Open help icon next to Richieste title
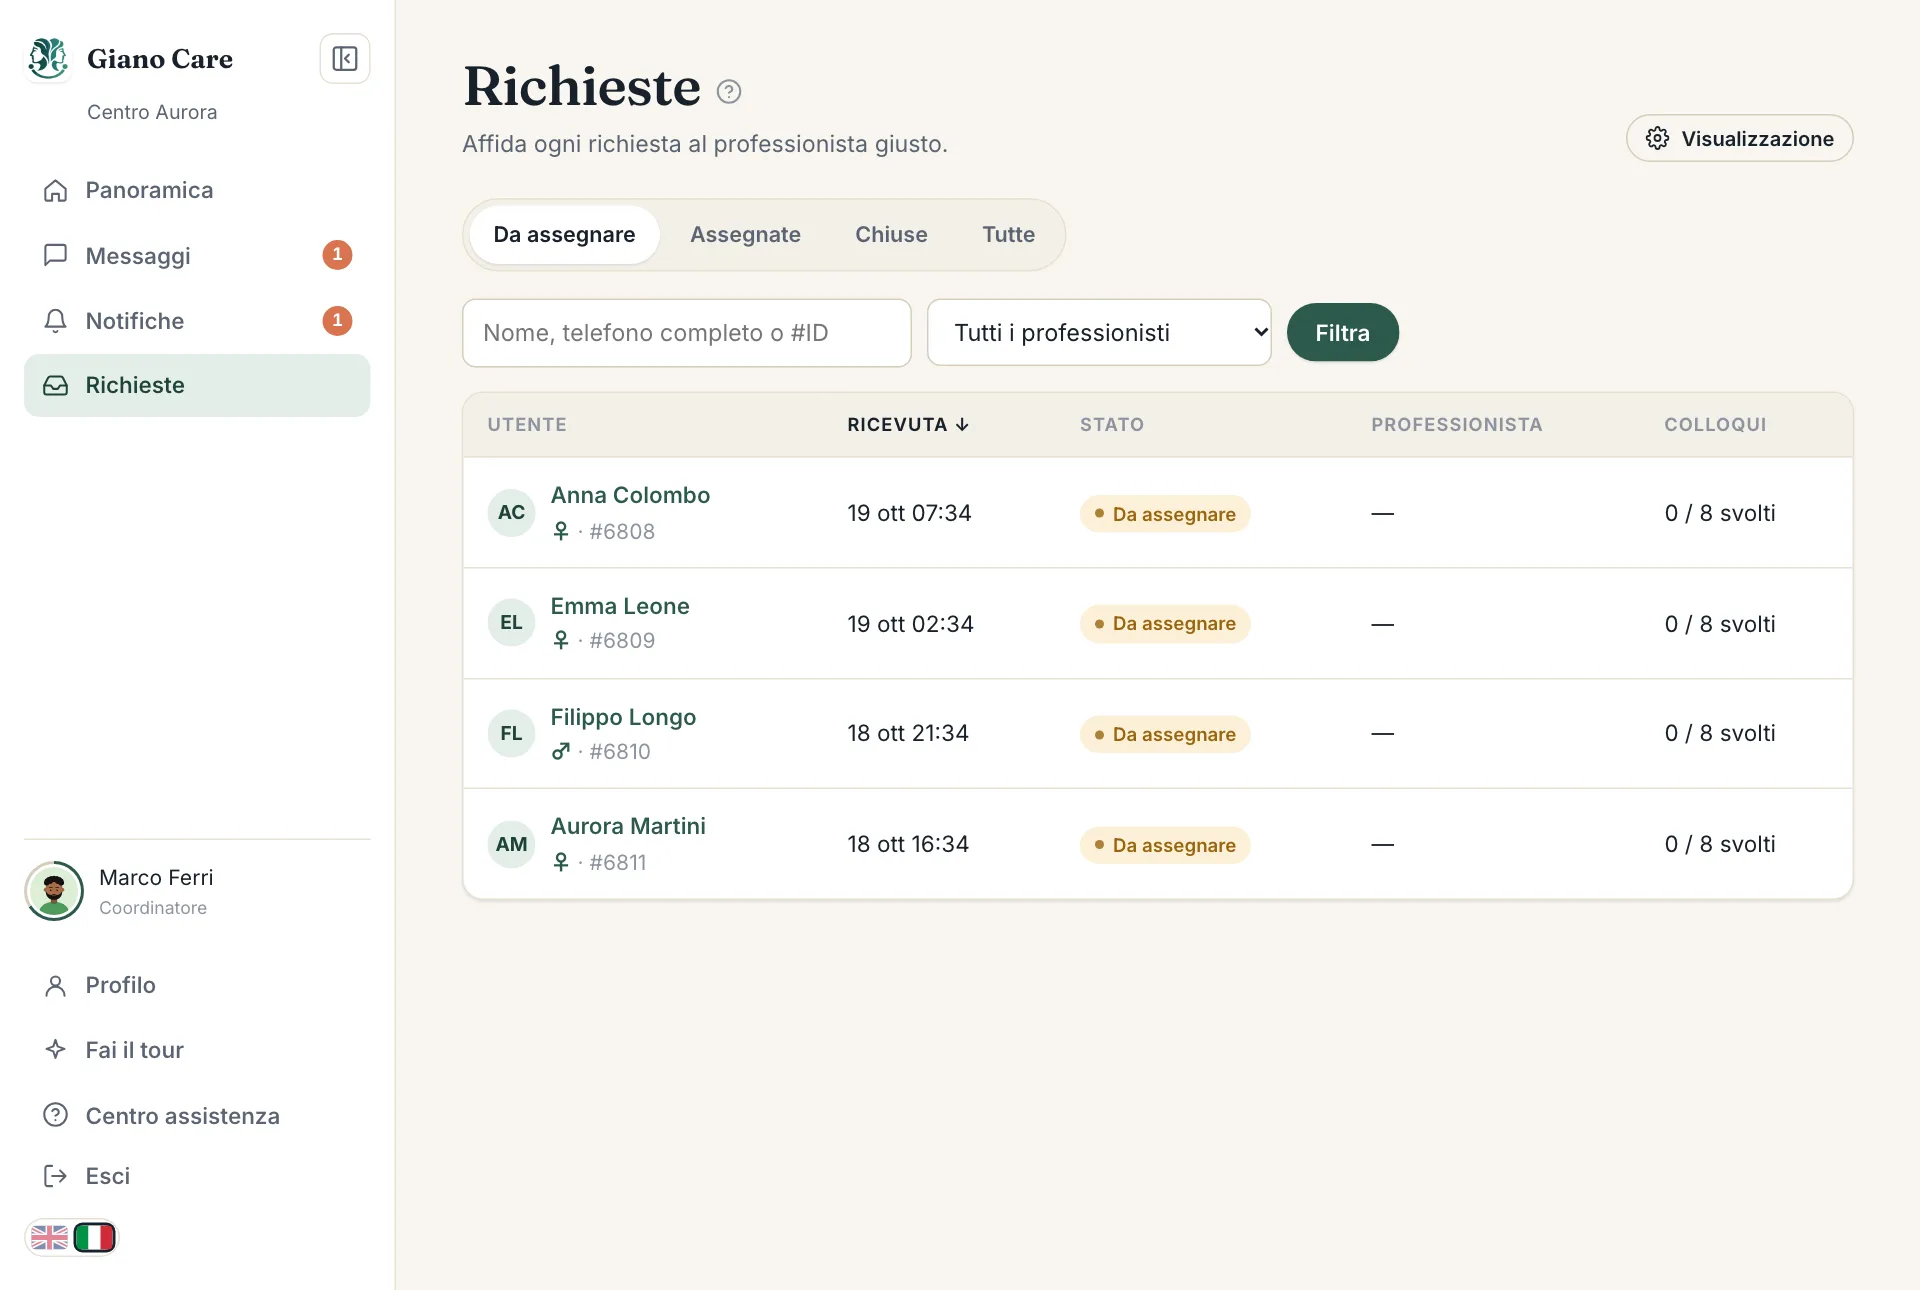 729,92
